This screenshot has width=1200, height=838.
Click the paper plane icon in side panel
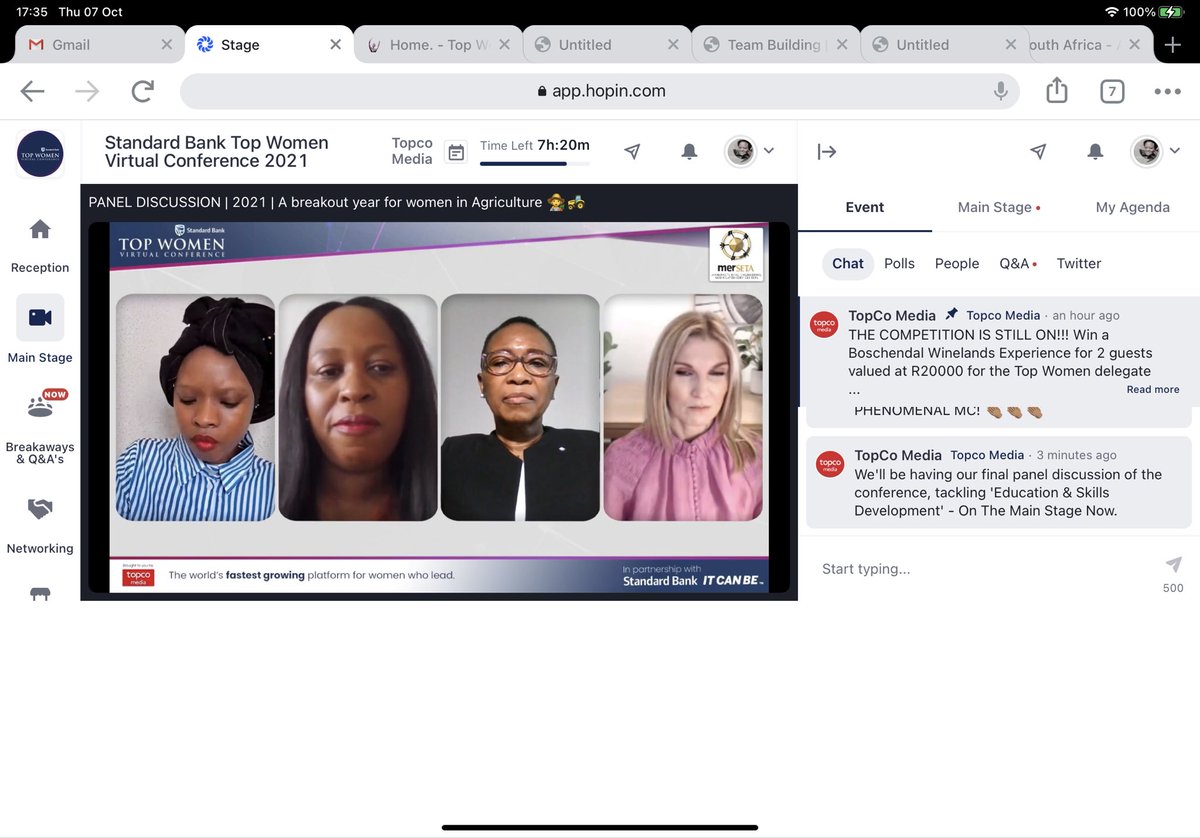pyautogui.click(x=1038, y=151)
